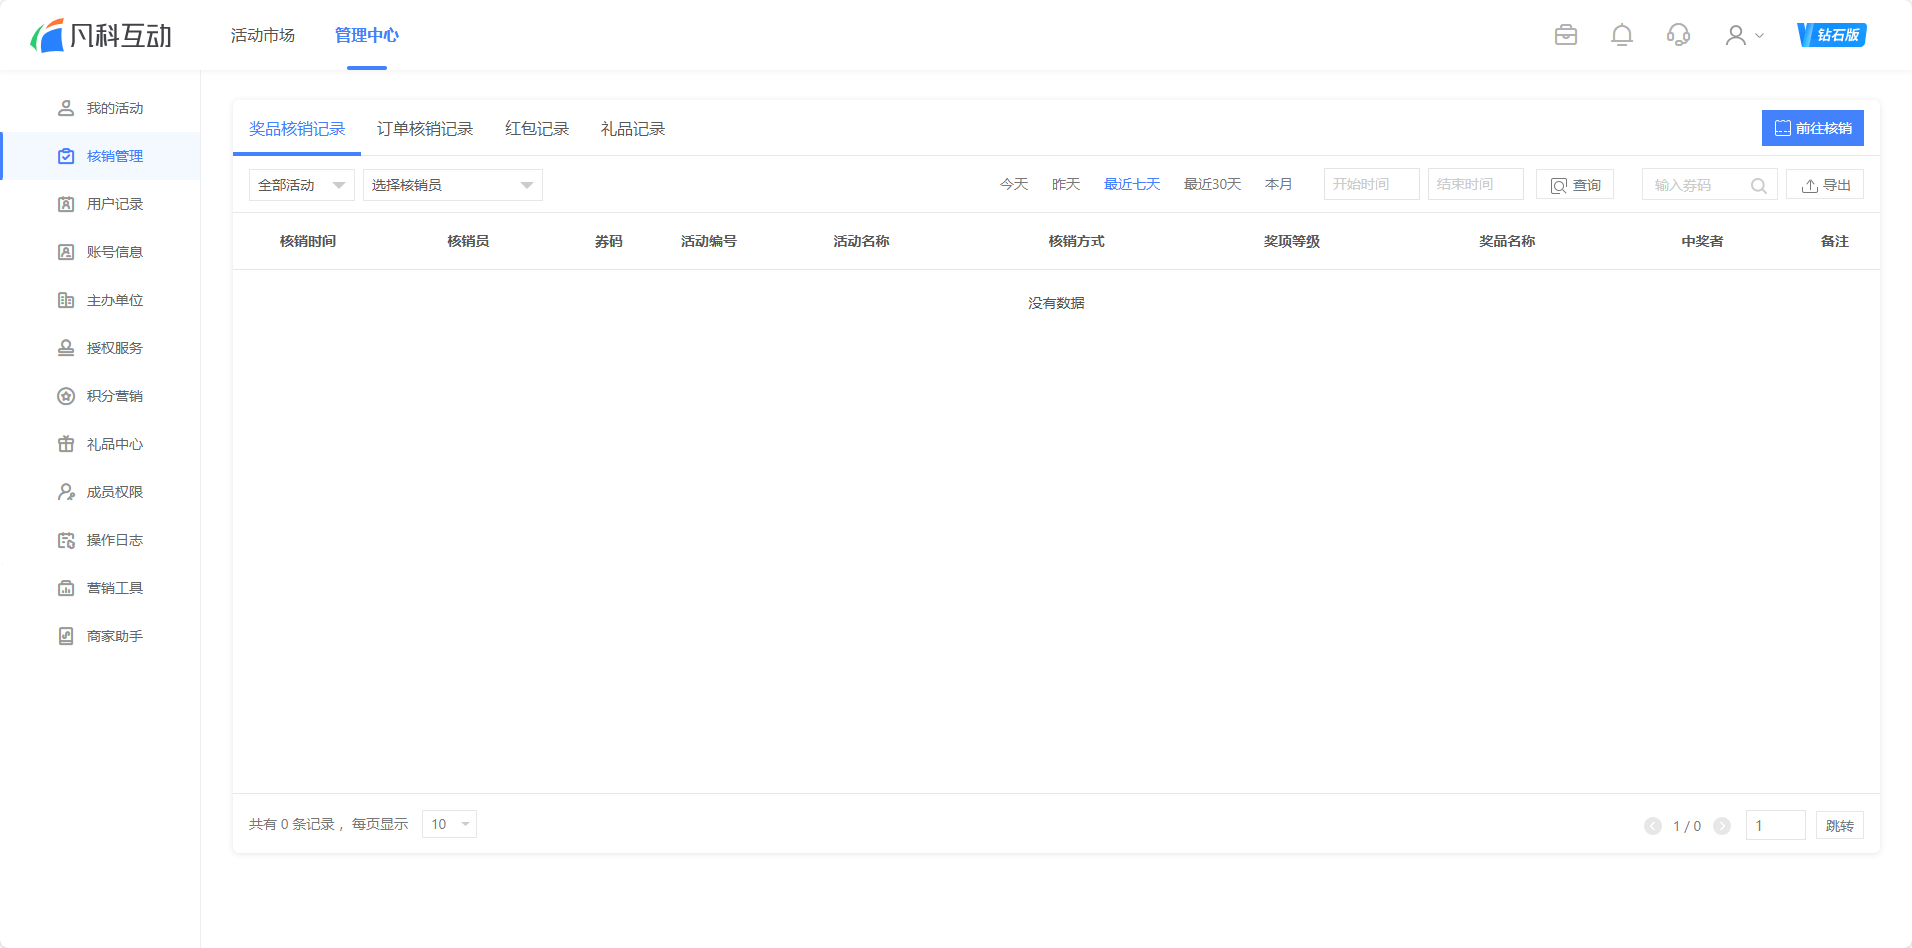This screenshot has width=1912, height=948.
Task: Open 礼品中心 from the sidebar
Action: pos(114,443)
